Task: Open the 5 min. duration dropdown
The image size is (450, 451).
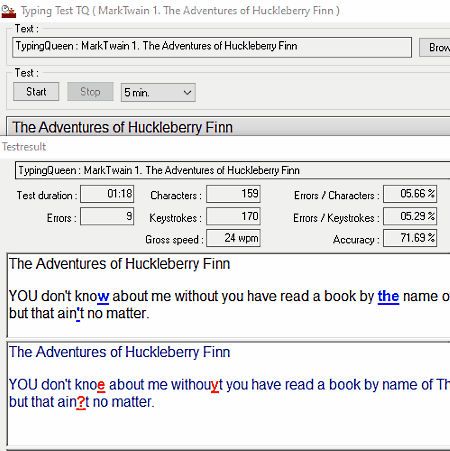Action: pos(158,92)
